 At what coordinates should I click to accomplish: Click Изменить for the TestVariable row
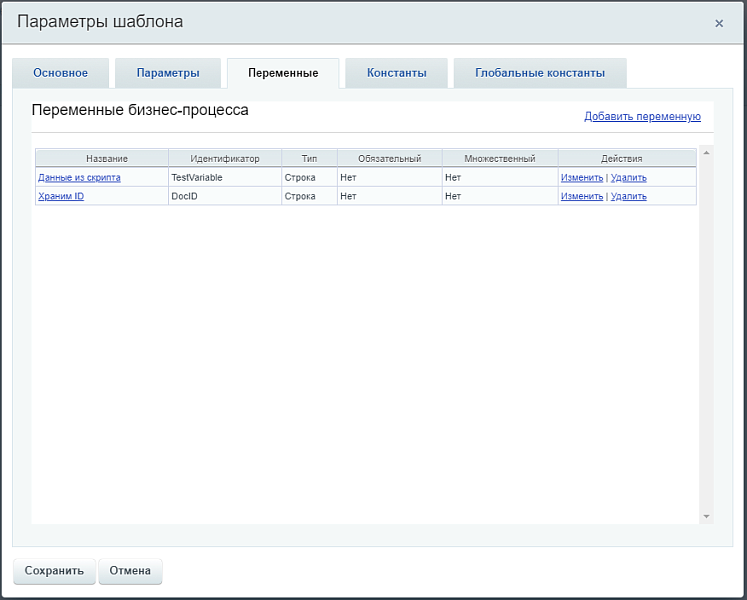pos(581,177)
